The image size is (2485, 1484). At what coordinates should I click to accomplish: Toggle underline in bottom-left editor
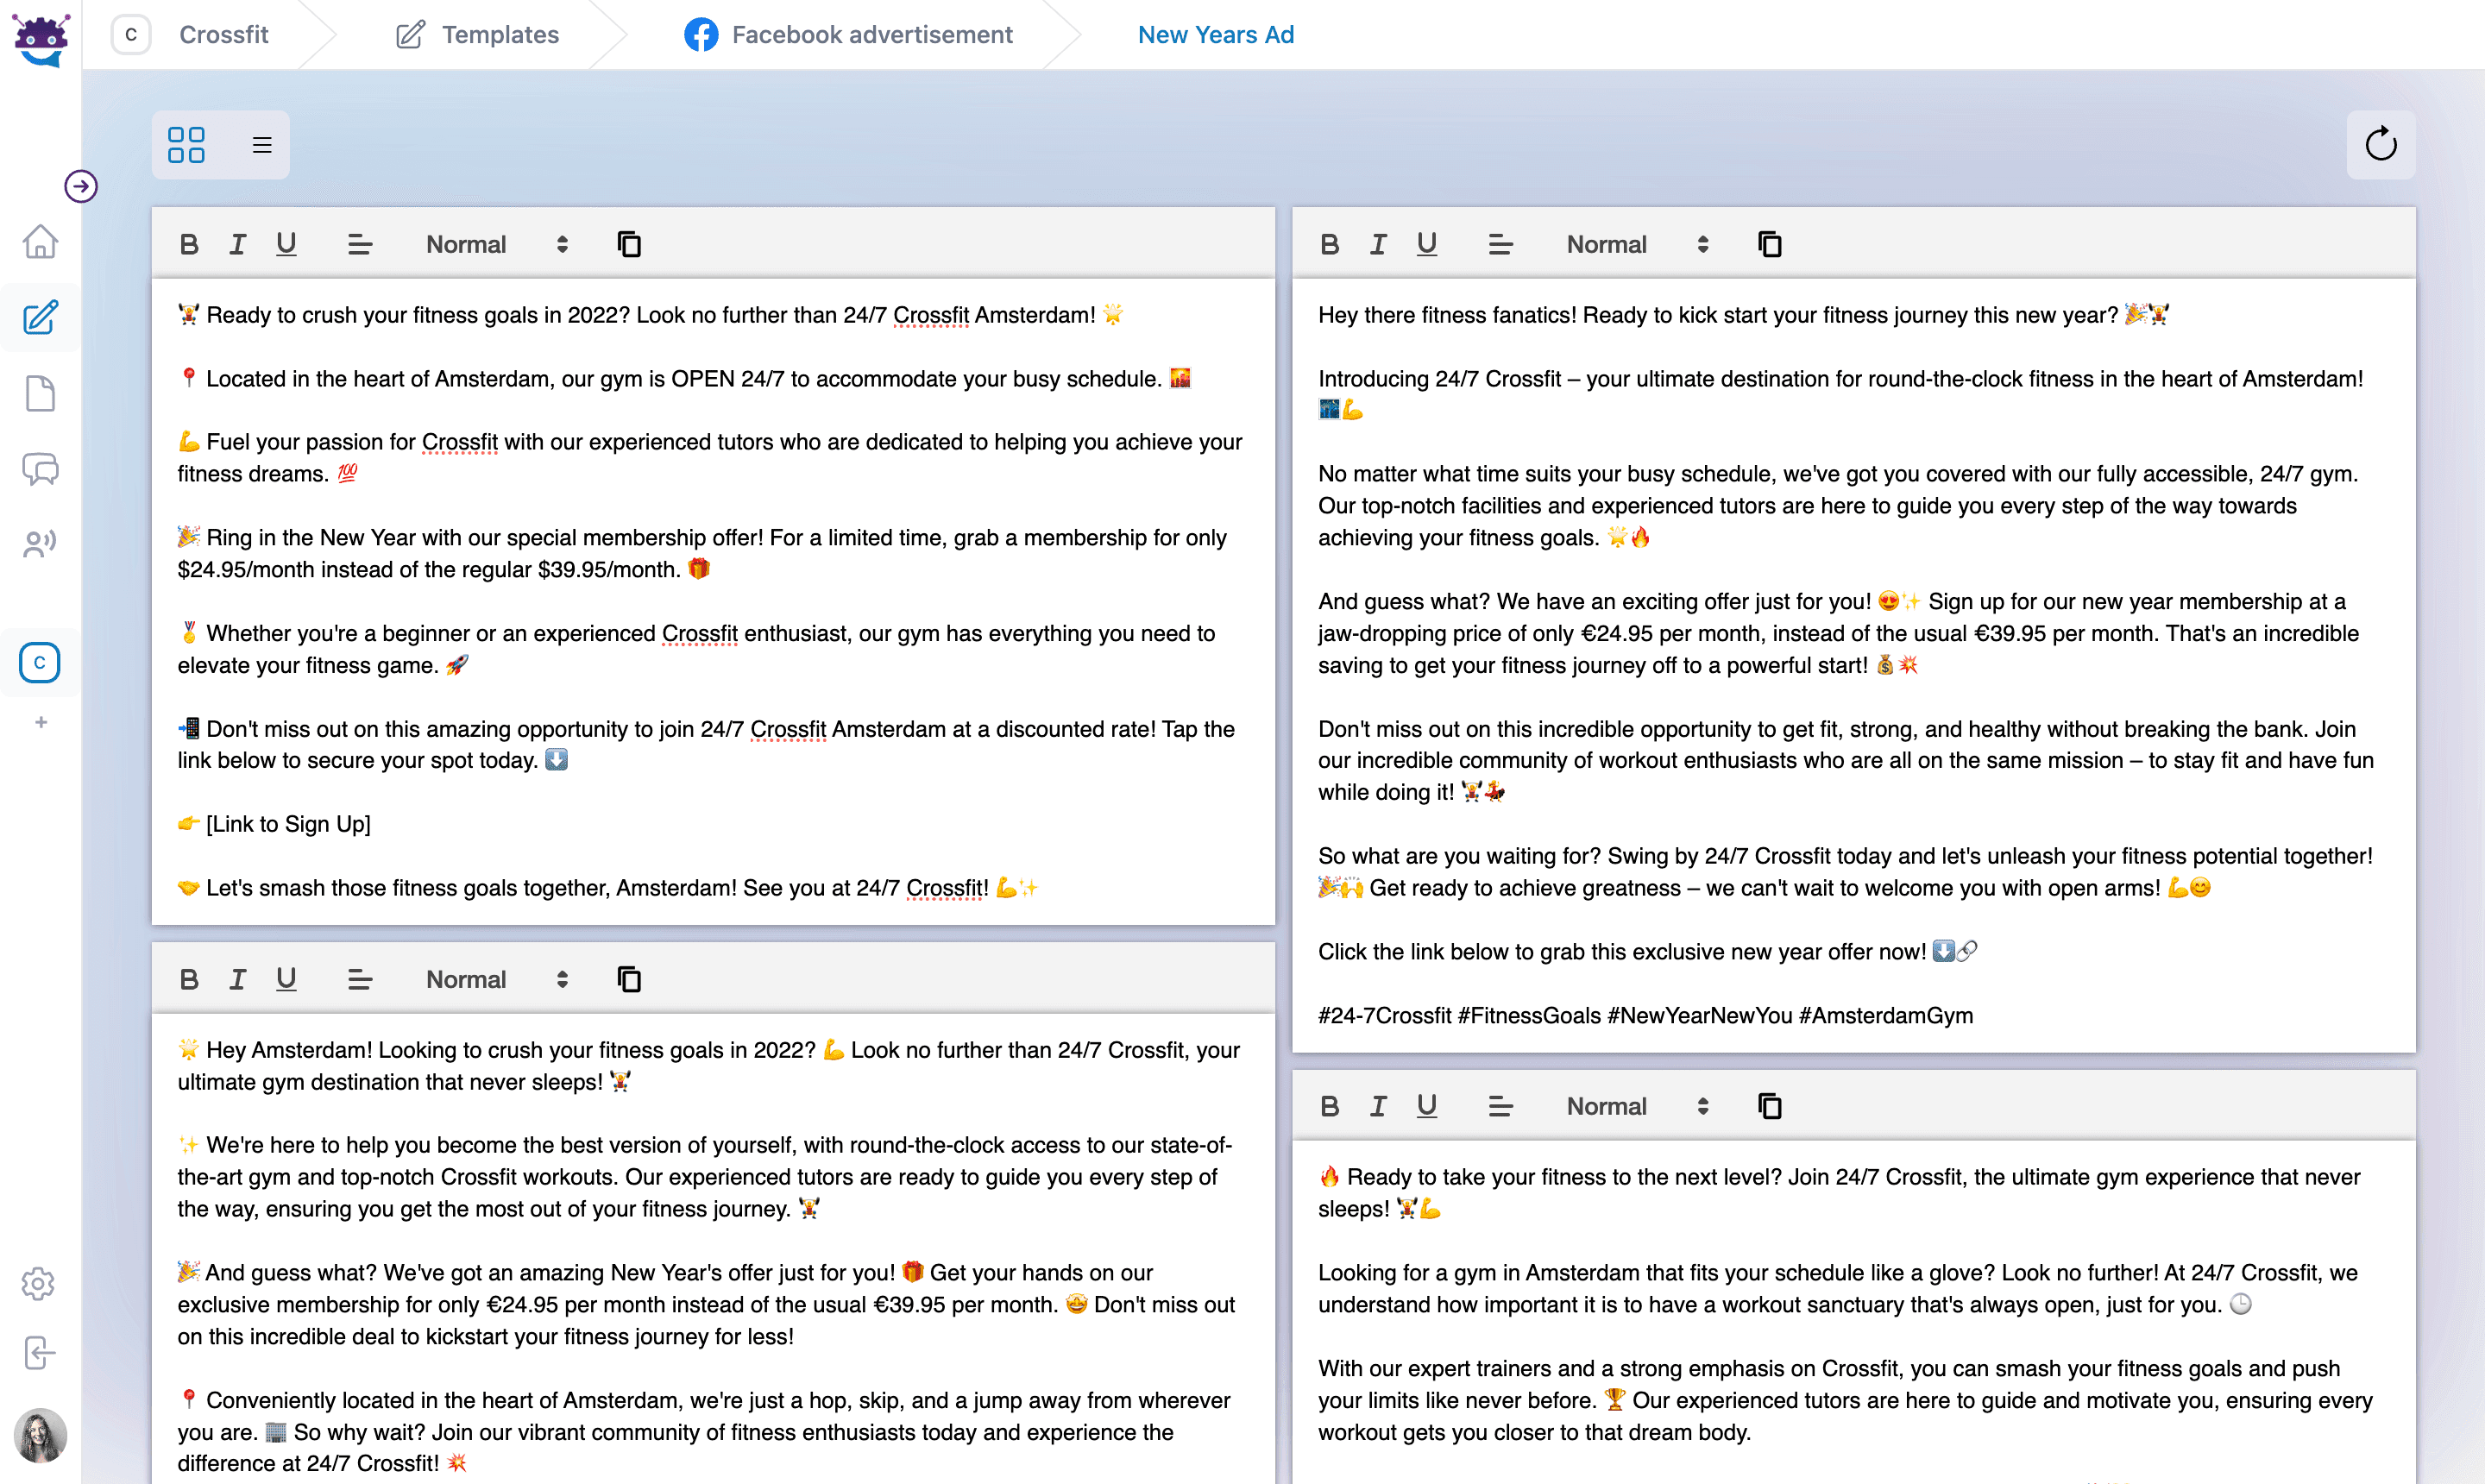point(286,979)
